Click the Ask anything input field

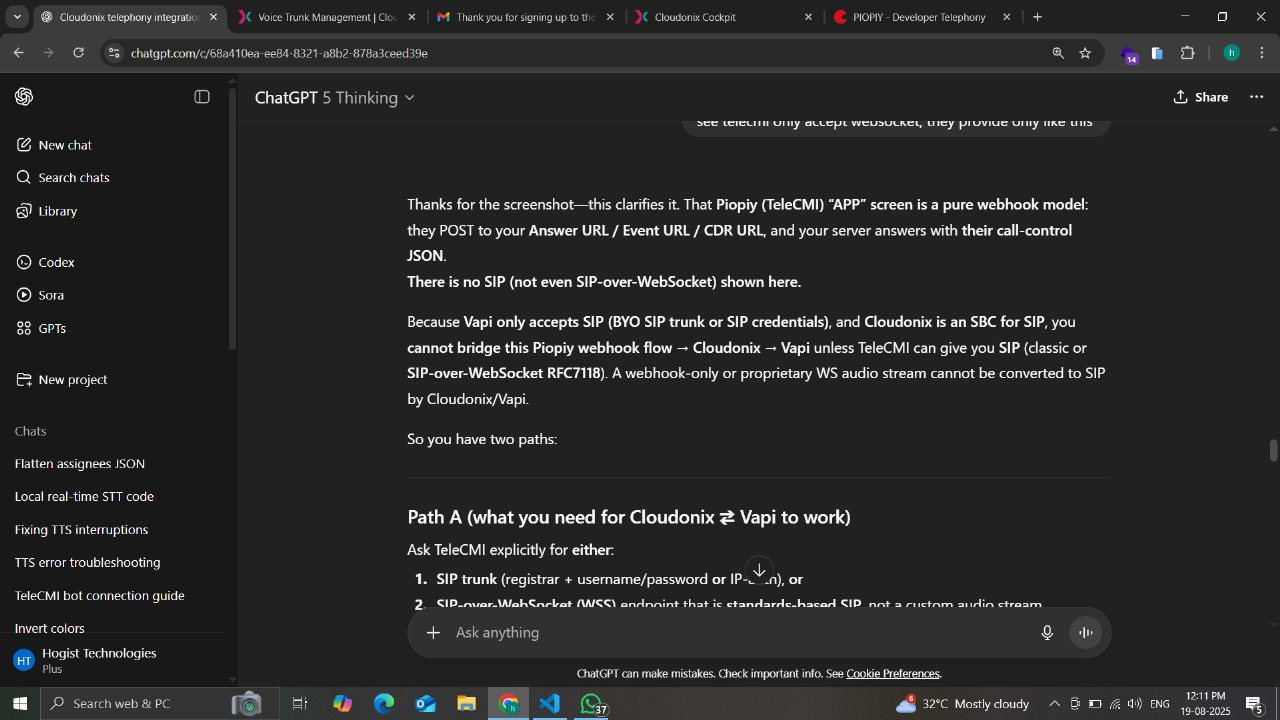click(740, 633)
